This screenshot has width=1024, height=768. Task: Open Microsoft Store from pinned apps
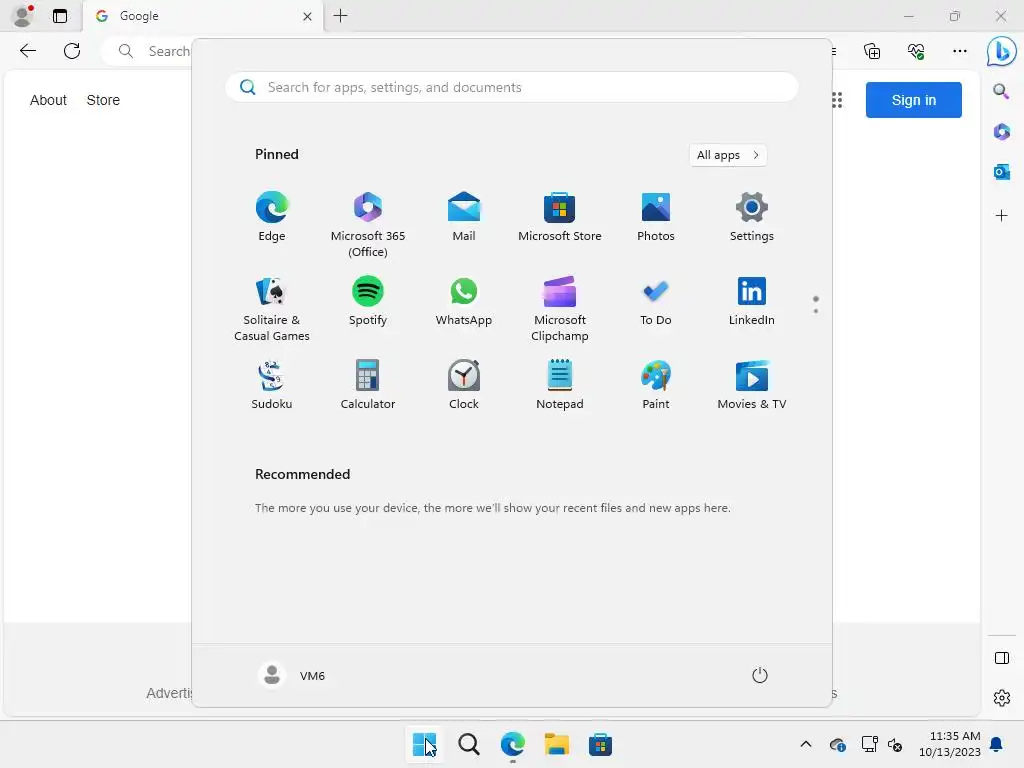560,217
